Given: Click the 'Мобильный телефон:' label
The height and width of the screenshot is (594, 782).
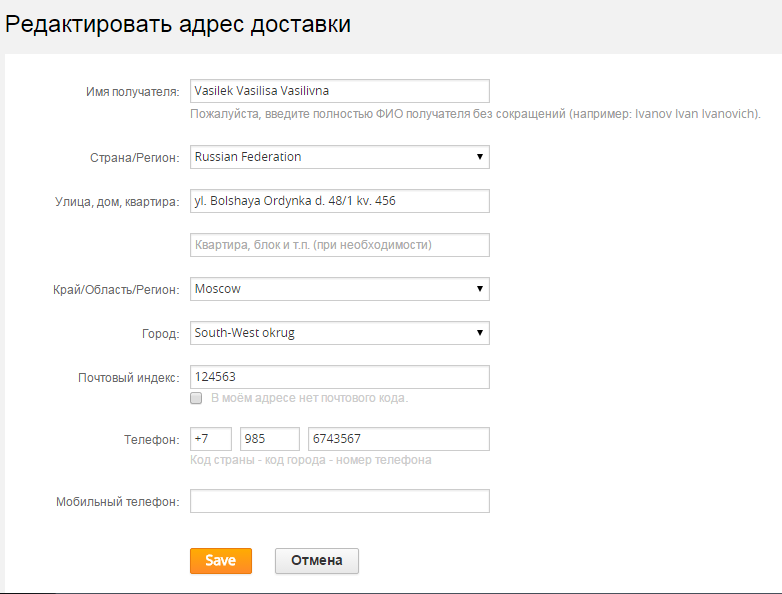Looking at the screenshot, I should tap(118, 502).
